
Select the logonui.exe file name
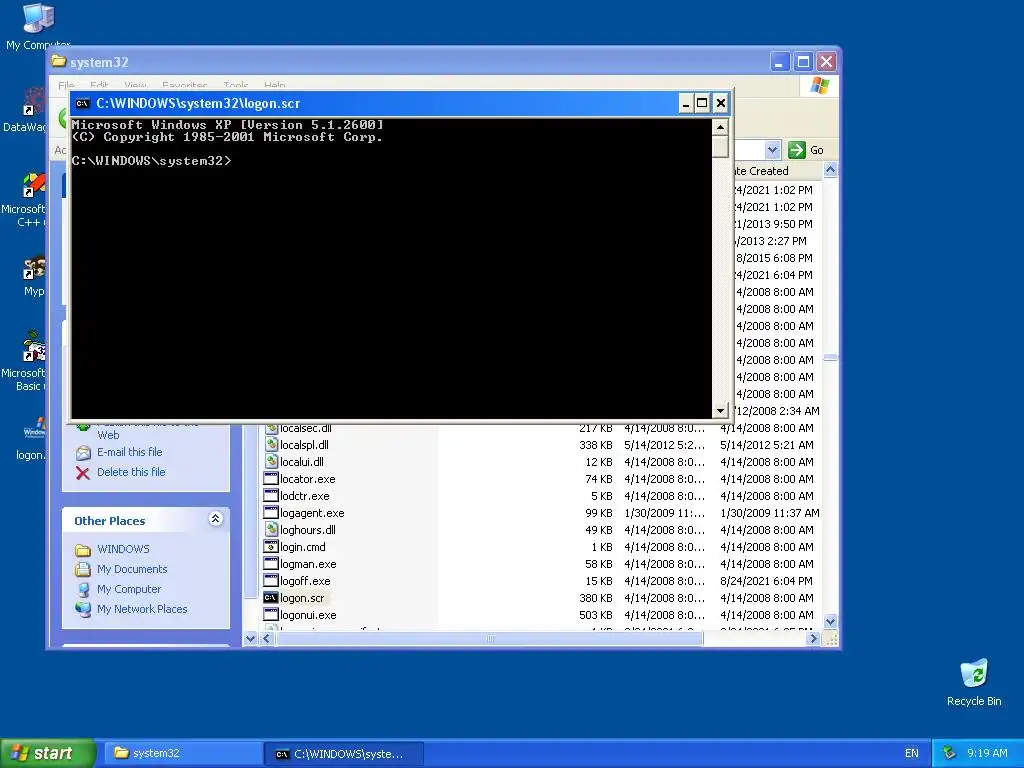coord(308,615)
